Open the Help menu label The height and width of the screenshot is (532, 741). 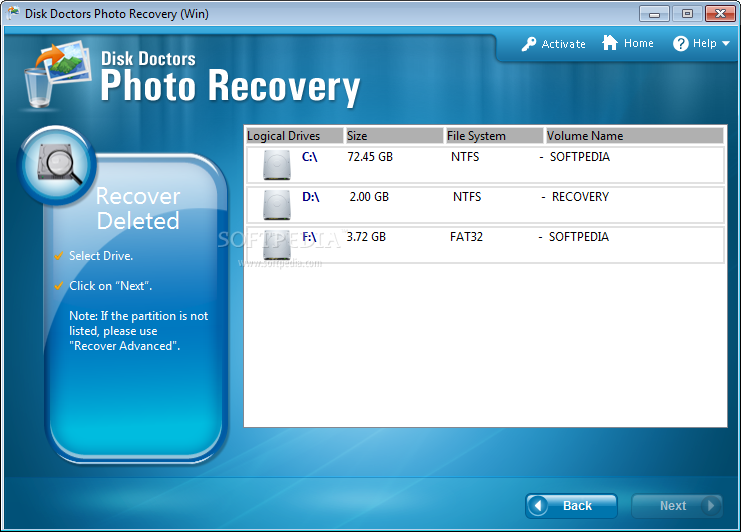click(x=705, y=43)
